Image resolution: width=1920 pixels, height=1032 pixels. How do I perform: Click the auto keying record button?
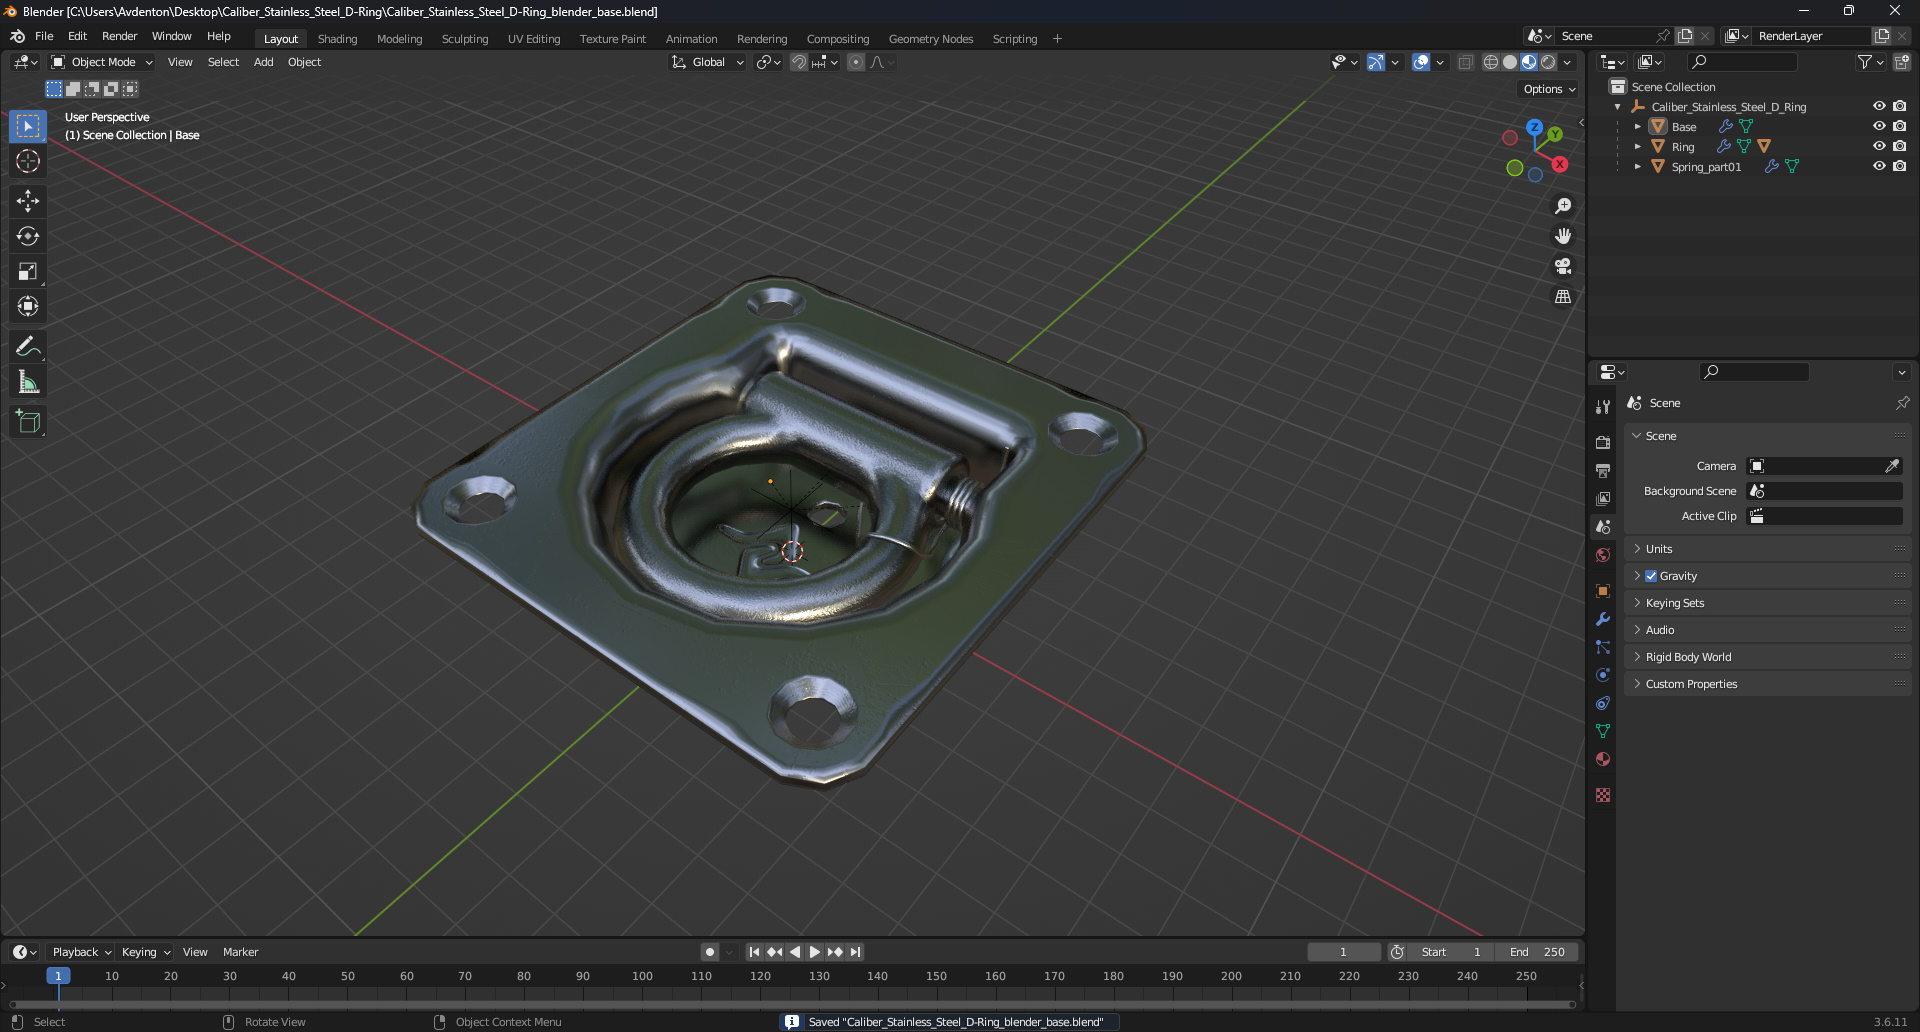pos(710,952)
